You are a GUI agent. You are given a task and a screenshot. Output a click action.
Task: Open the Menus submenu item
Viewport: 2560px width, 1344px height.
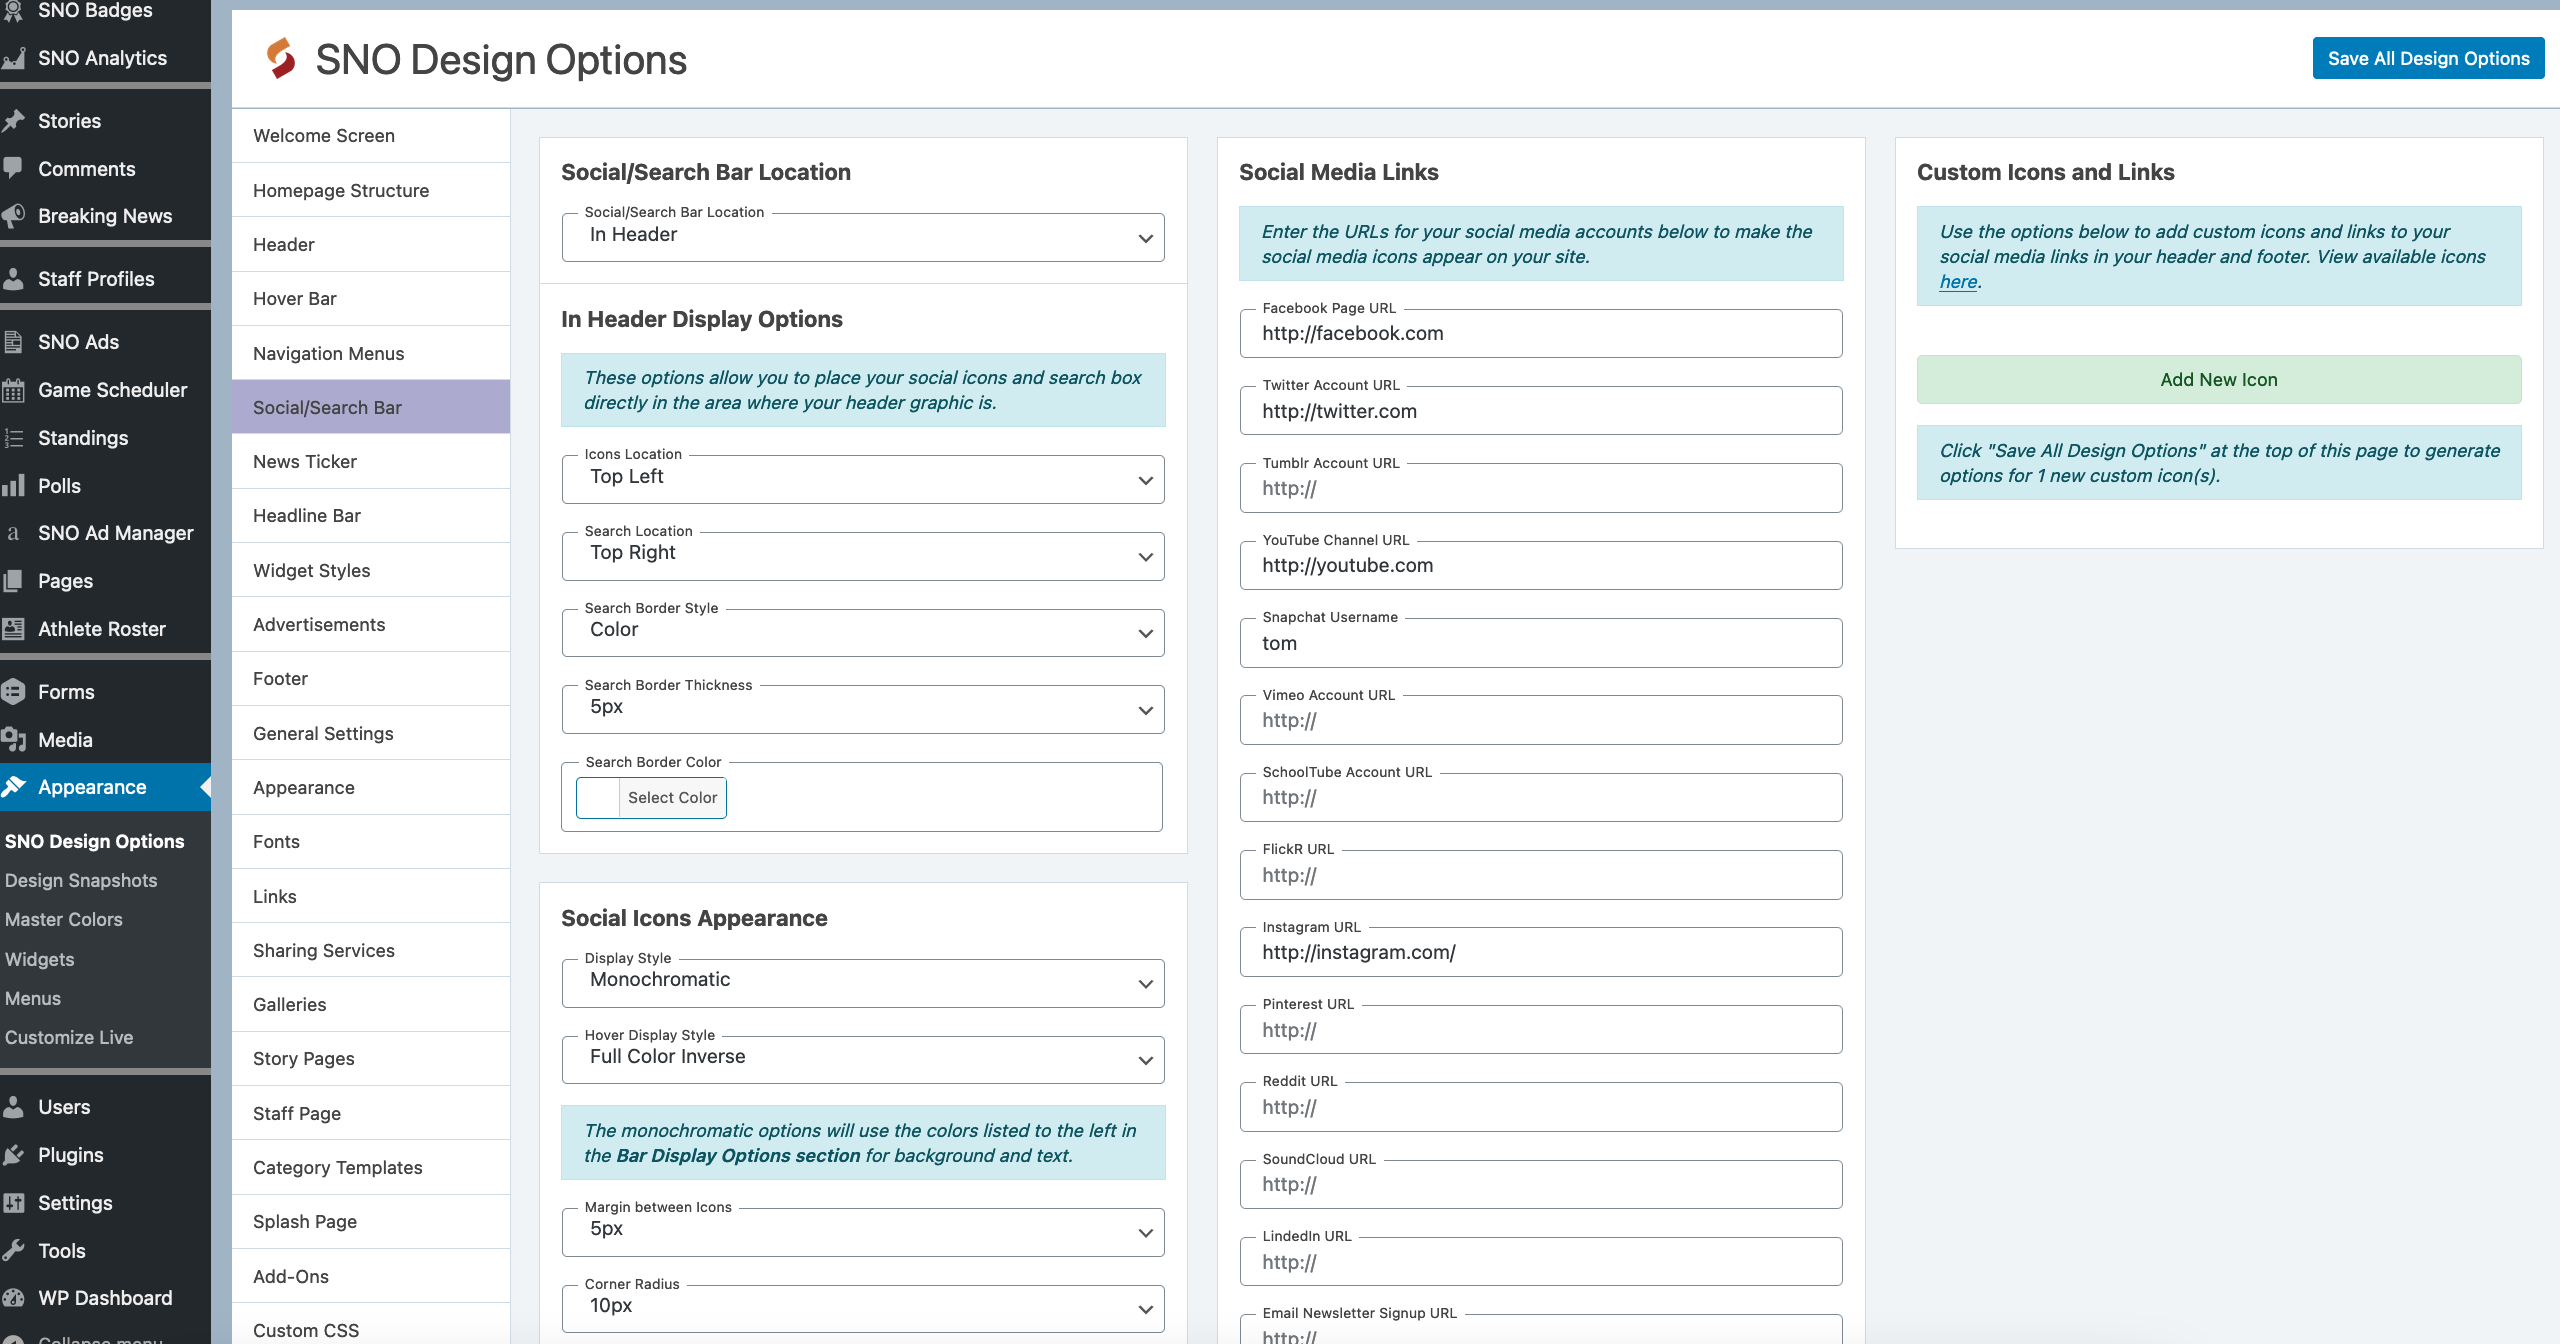(33, 998)
